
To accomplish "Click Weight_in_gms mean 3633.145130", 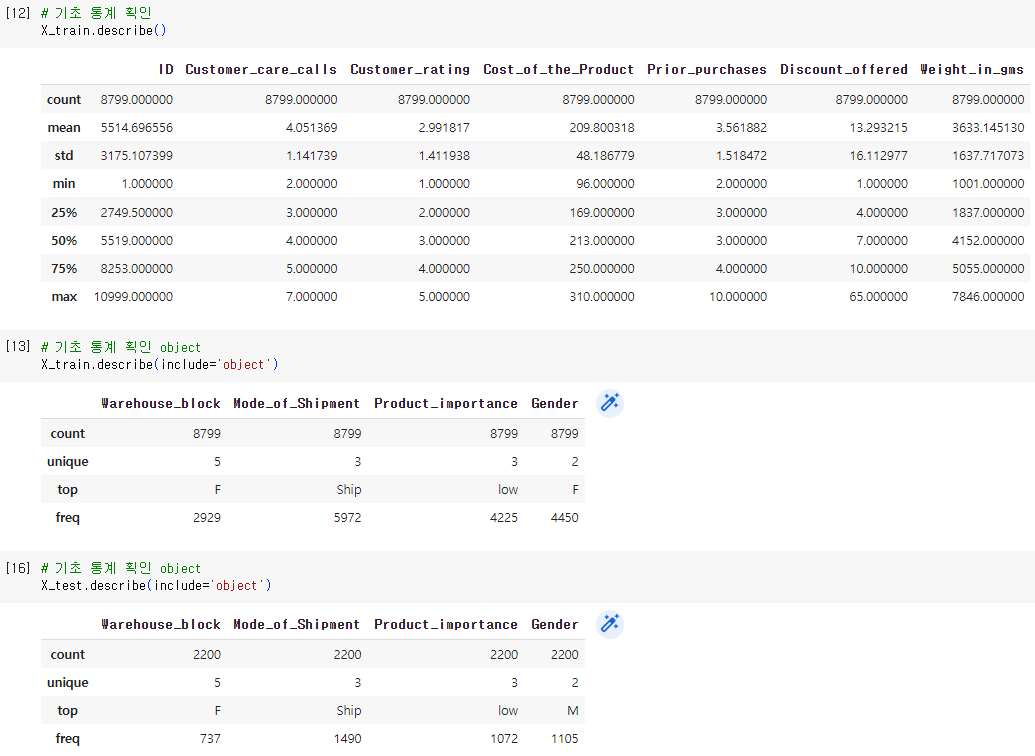I will (988, 127).
